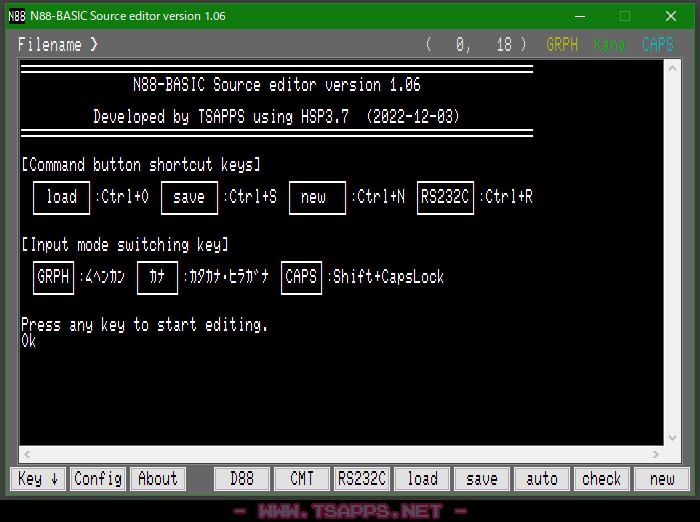Click the boxed CAPS label in editor
The height and width of the screenshot is (522, 700).
[x=301, y=278]
